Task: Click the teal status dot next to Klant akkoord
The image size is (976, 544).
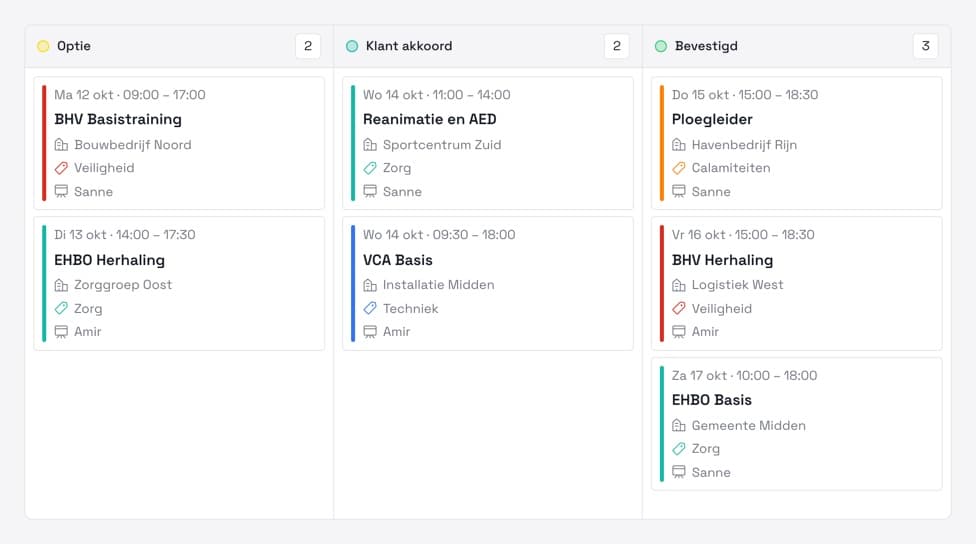Action: pyautogui.click(x=352, y=46)
